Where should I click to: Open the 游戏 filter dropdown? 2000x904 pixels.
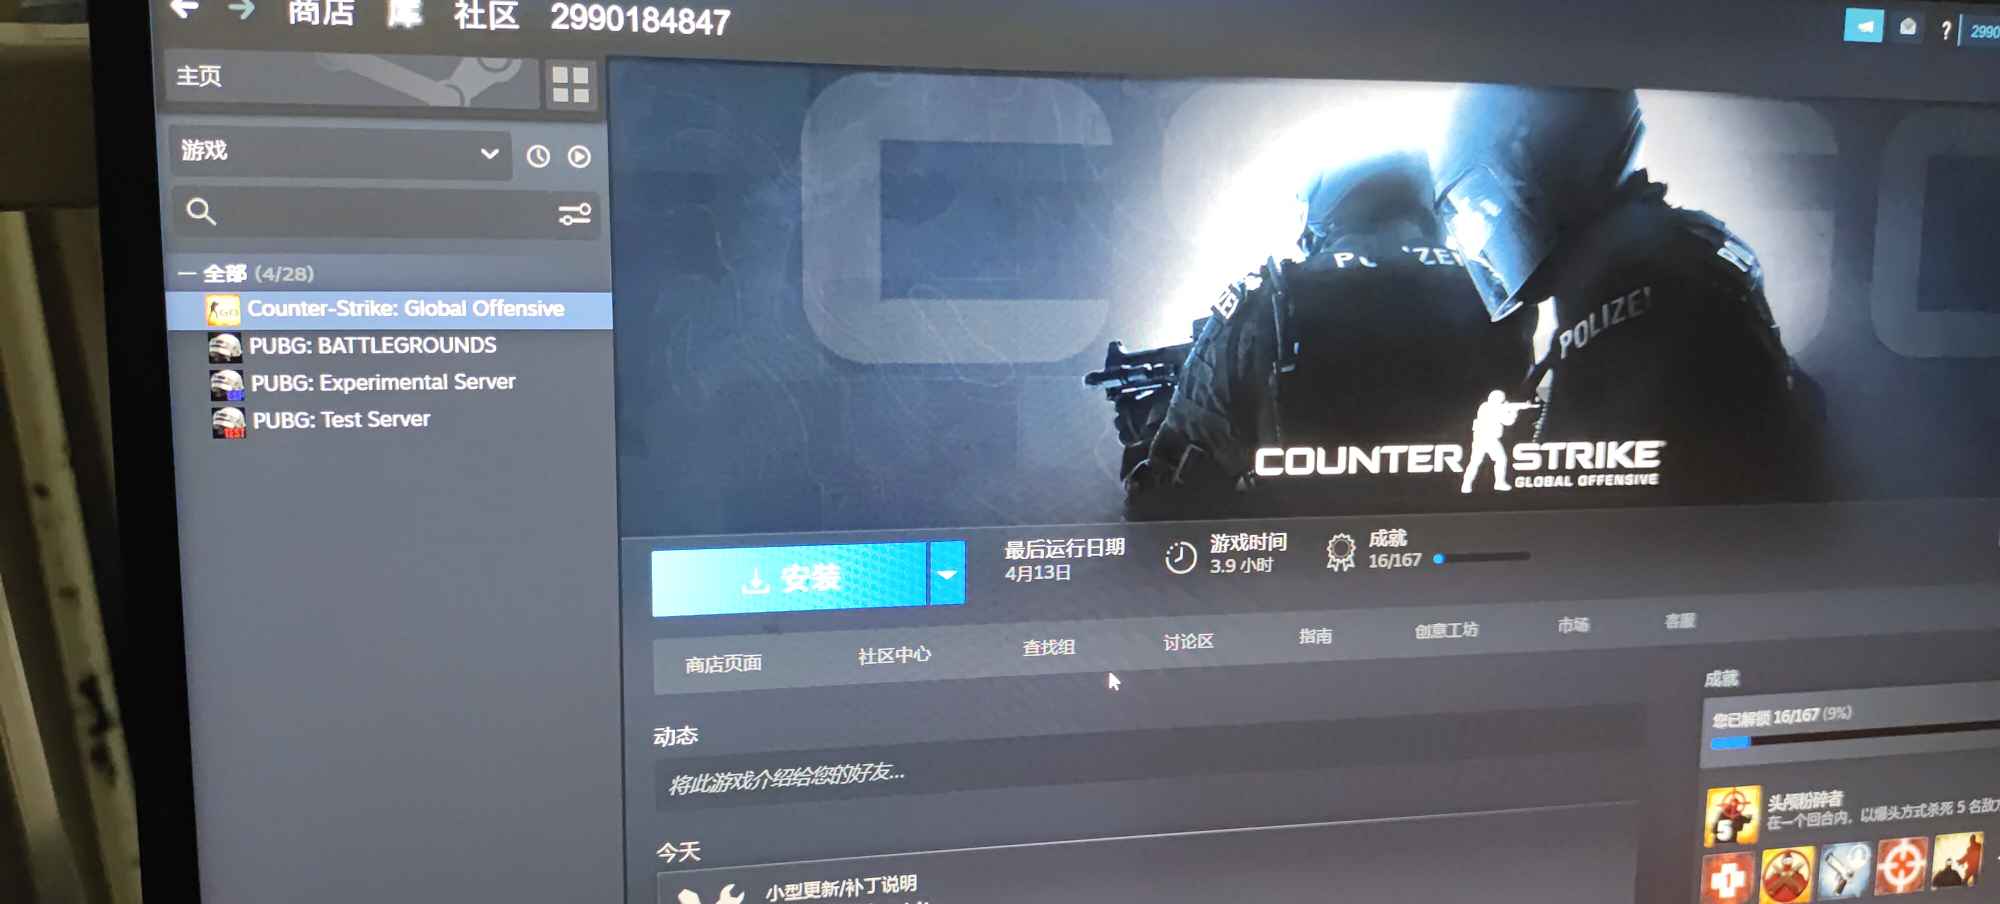click(x=340, y=152)
